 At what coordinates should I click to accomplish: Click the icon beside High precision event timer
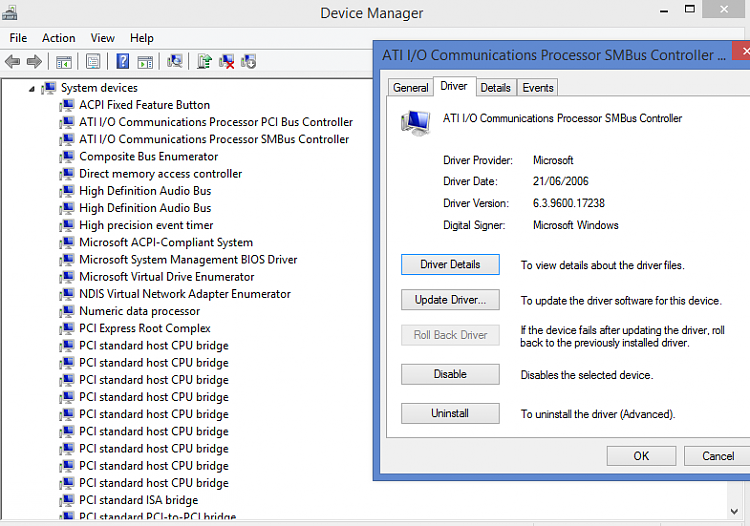coord(67,225)
